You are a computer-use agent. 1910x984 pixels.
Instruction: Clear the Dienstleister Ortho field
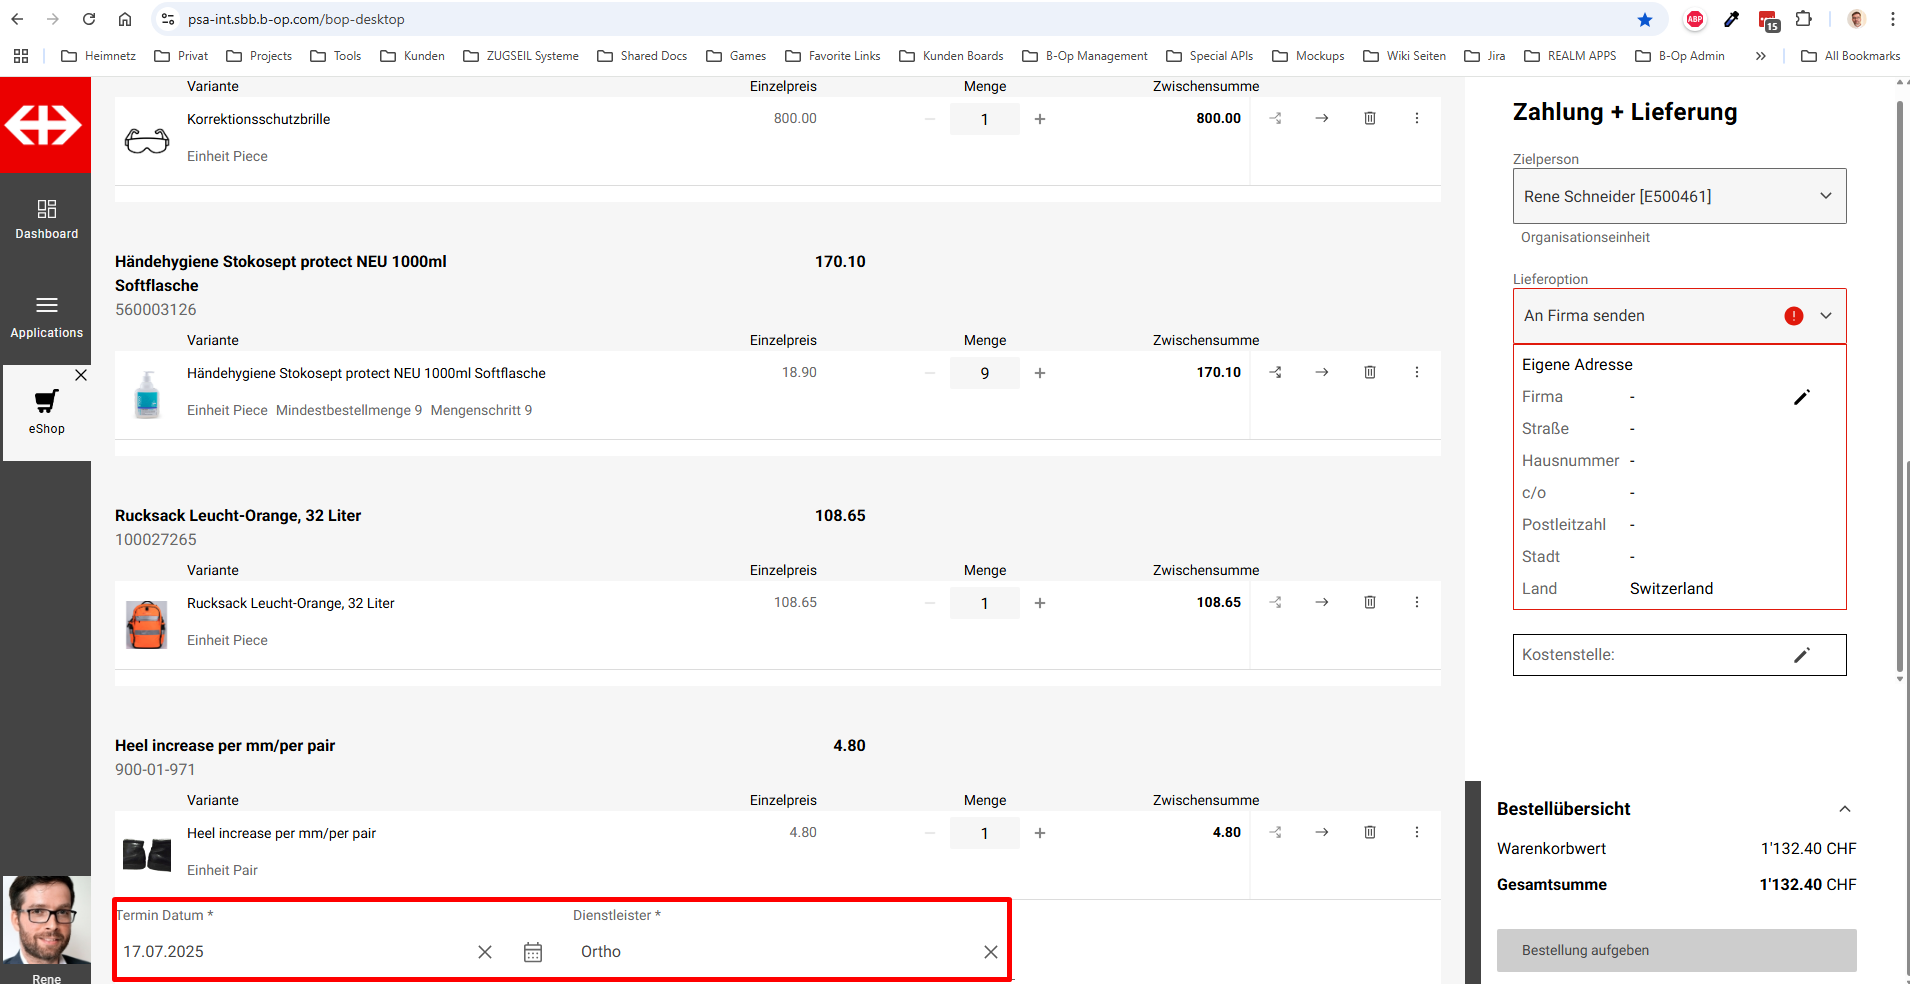point(990,952)
